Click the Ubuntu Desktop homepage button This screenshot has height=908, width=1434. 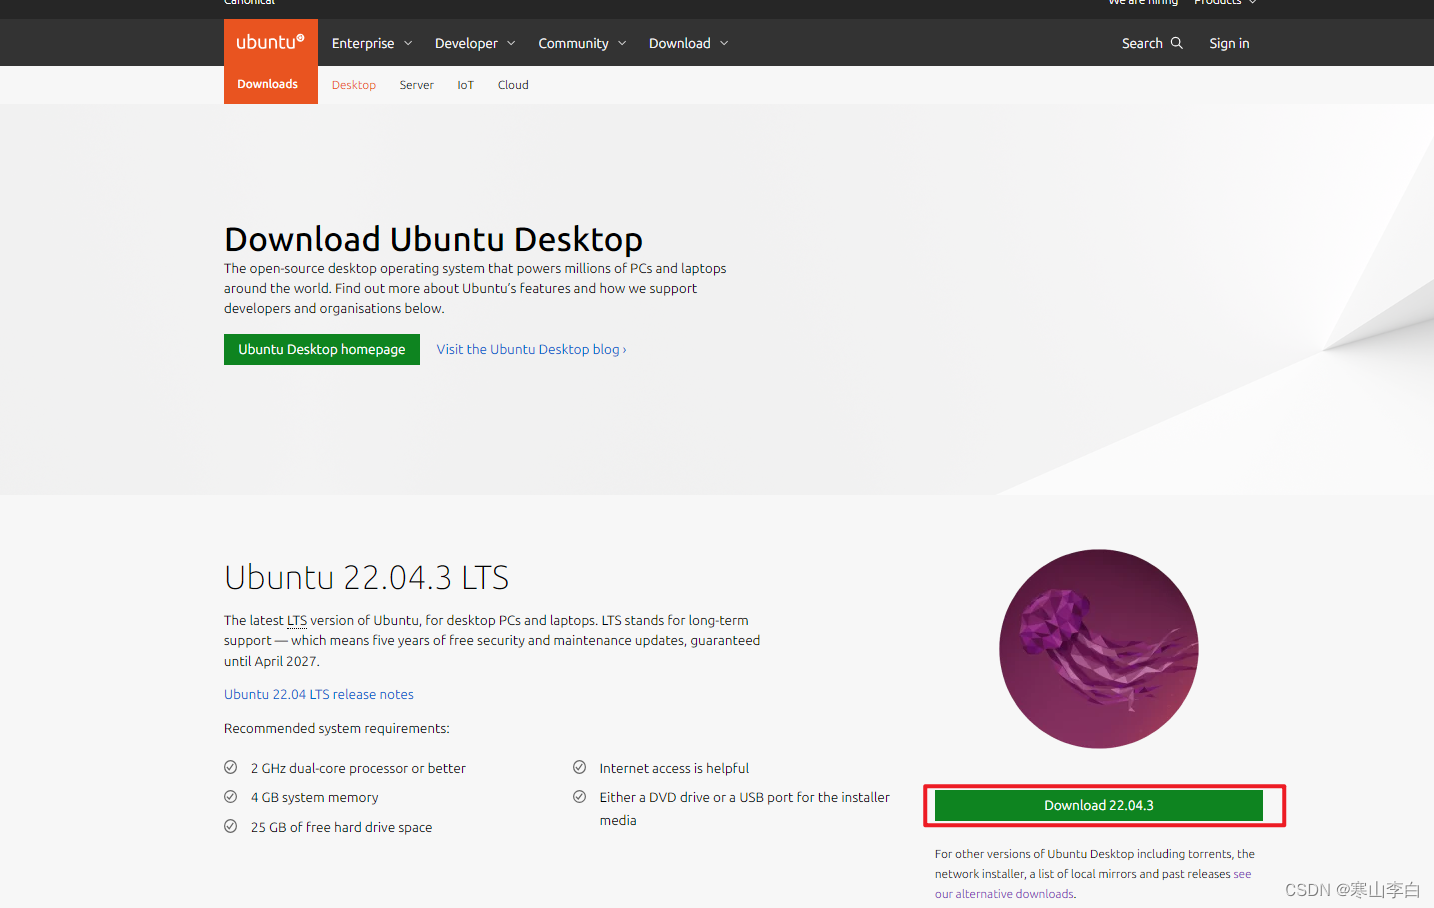pos(321,349)
